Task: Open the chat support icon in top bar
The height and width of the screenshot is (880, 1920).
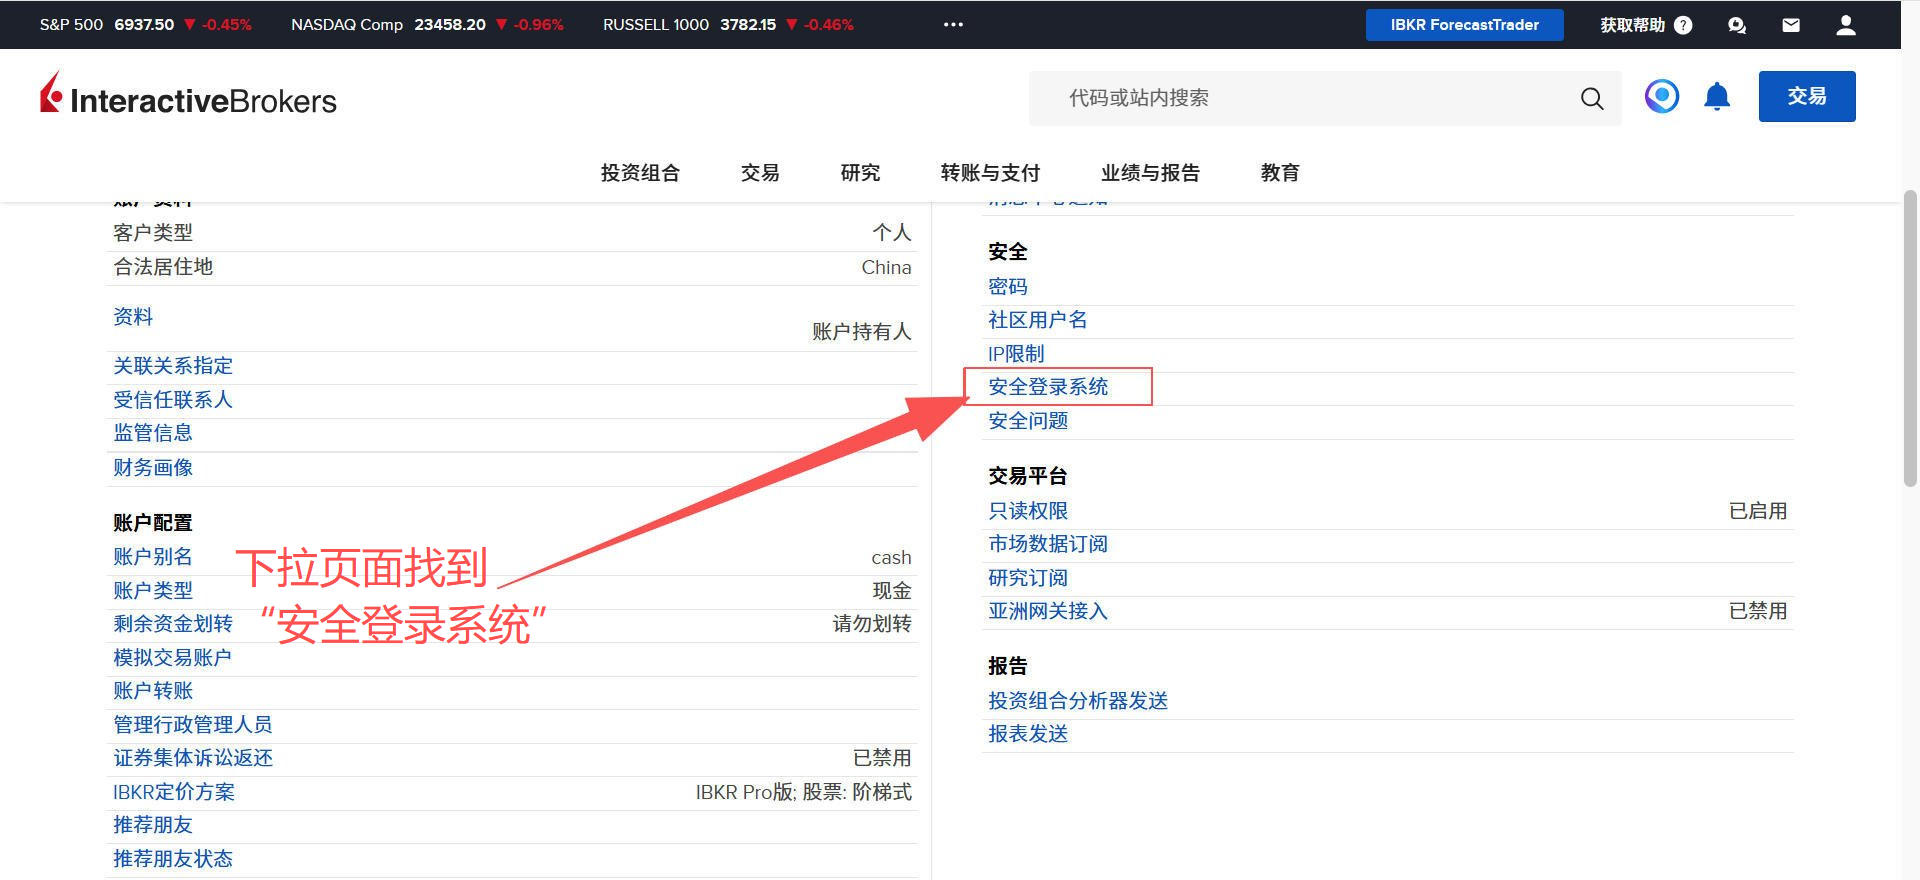Action: click(x=1737, y=25)
